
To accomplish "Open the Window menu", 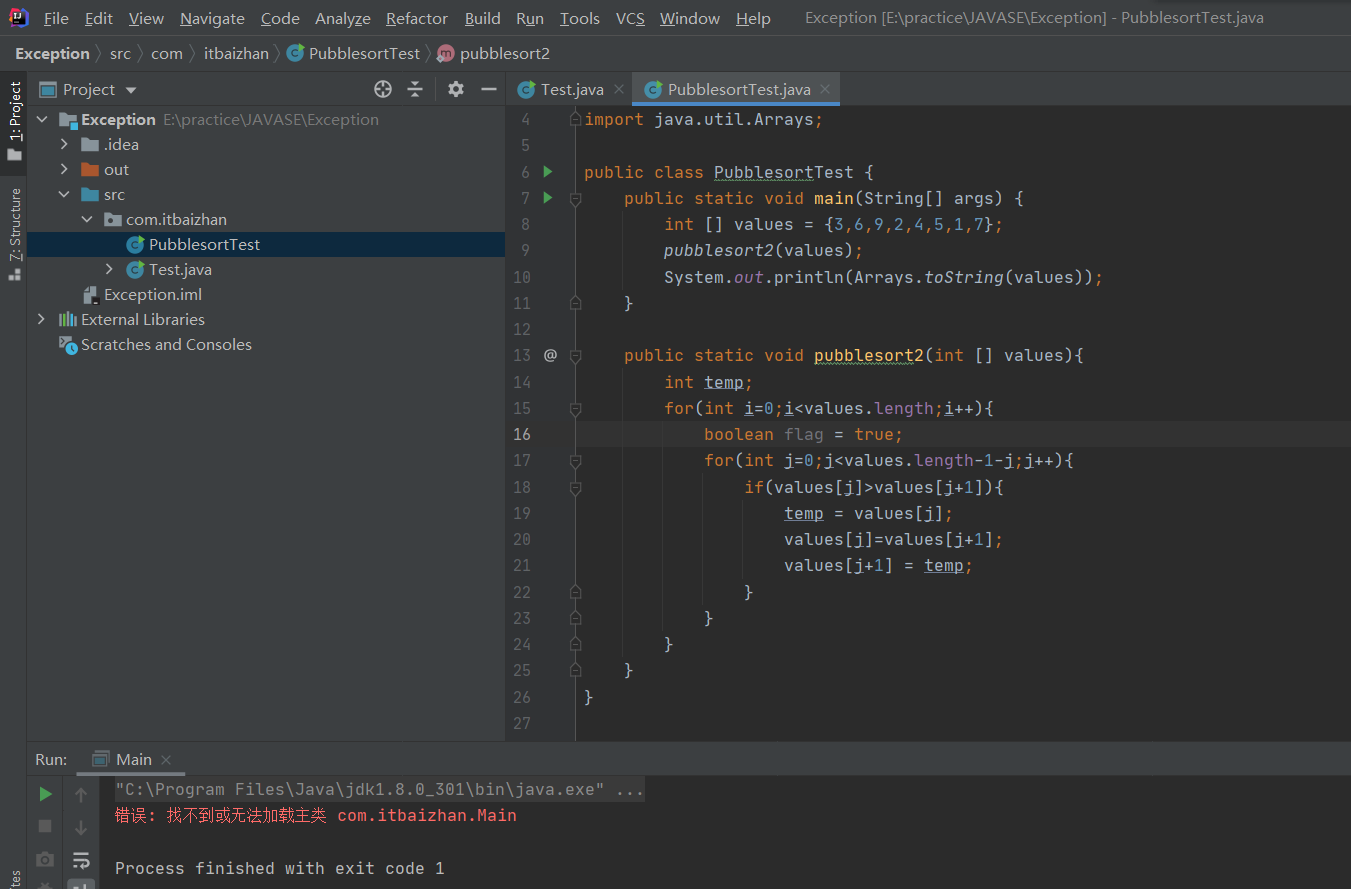I will coord(690,18).
